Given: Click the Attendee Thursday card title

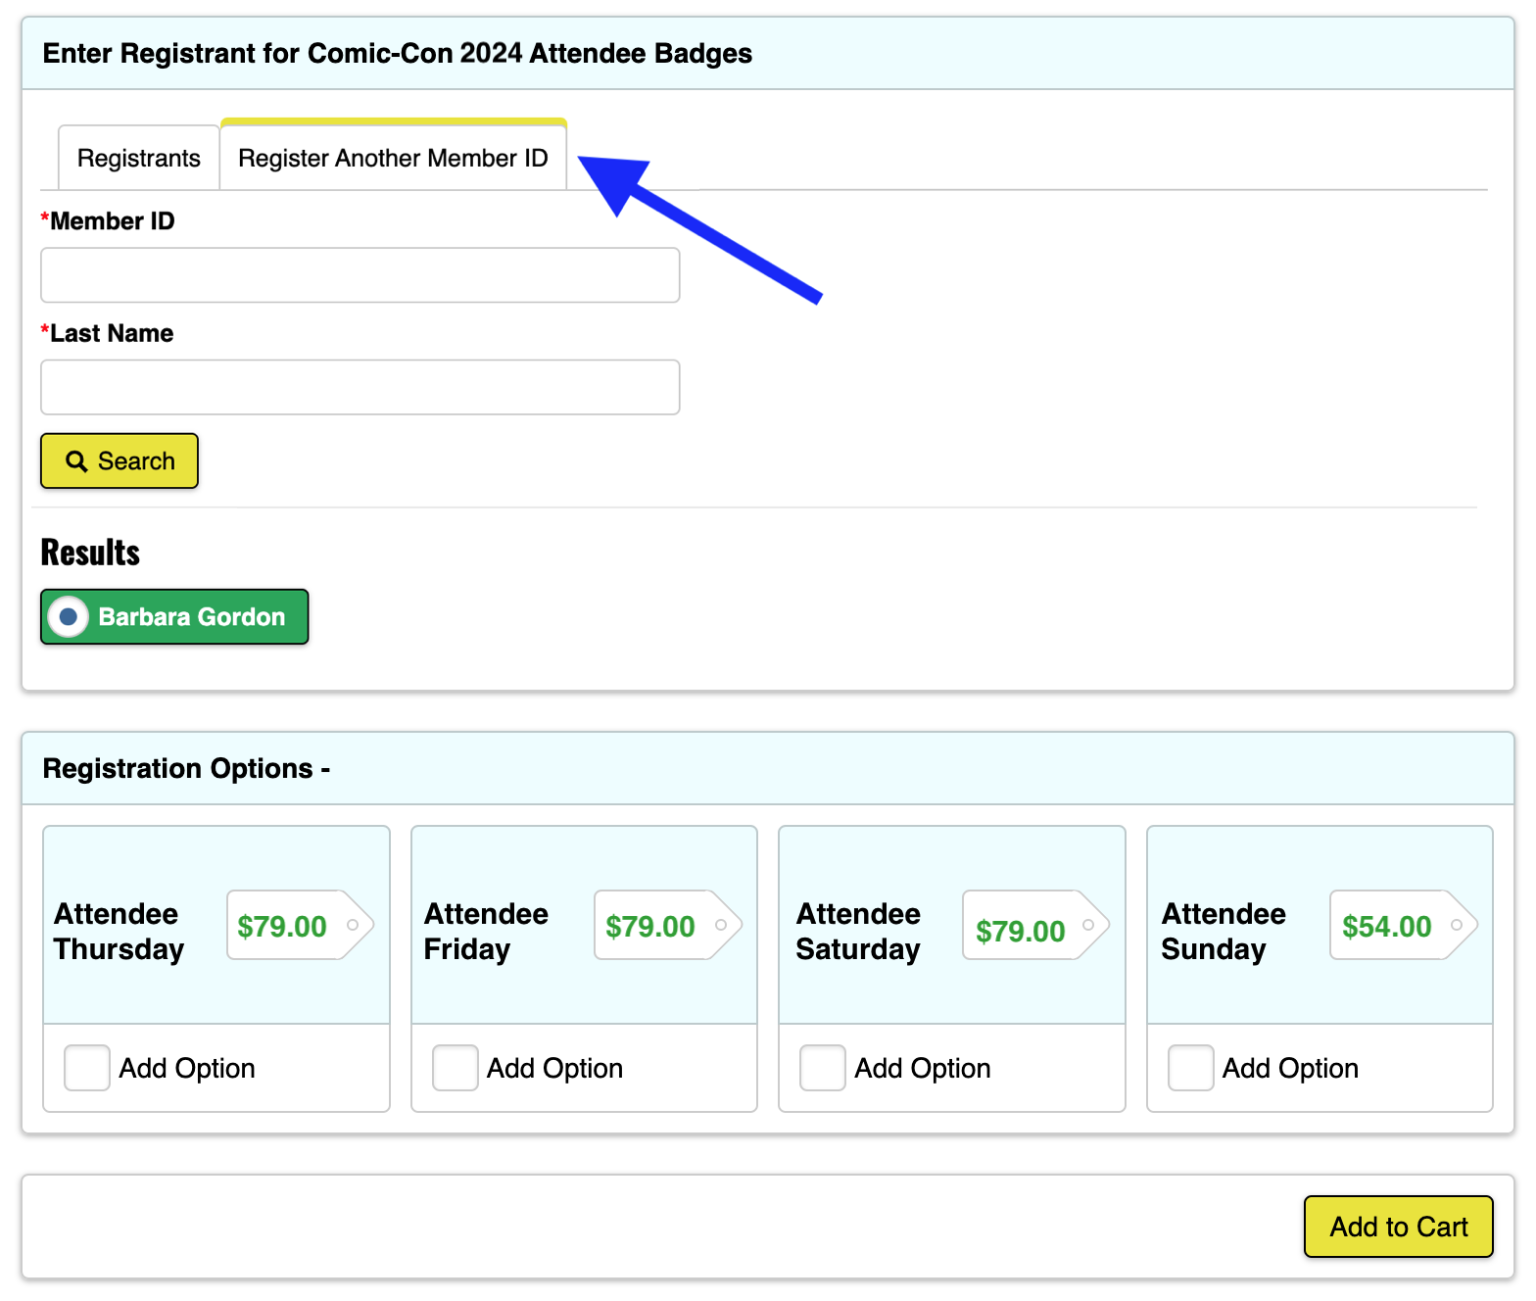Looking at the screenshot, I should (x=119, y=931).
